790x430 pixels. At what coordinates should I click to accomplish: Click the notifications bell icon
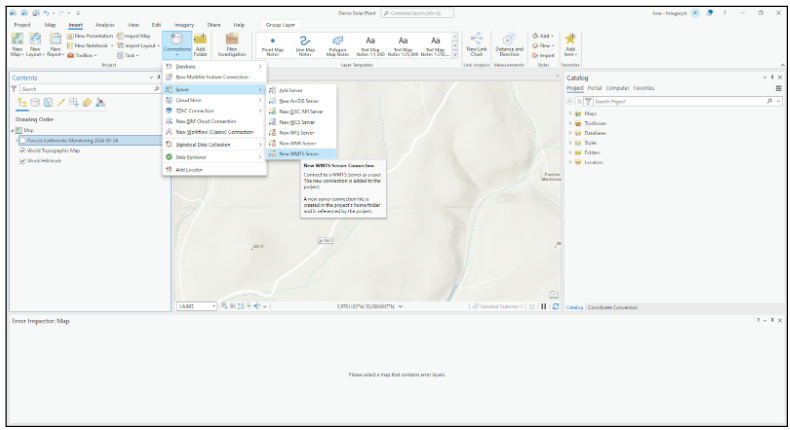point(709,13)
